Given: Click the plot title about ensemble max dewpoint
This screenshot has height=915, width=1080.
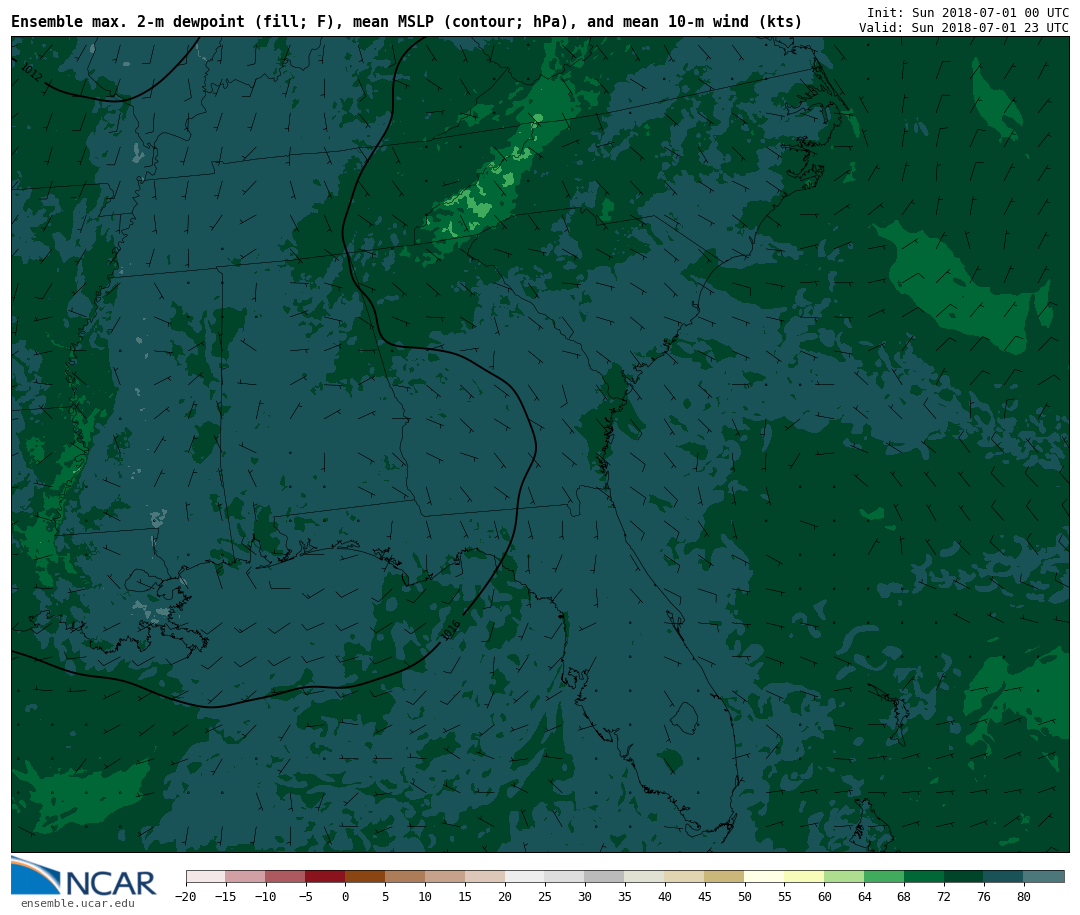Looking at the screenshot, I should tap(406, 22).
